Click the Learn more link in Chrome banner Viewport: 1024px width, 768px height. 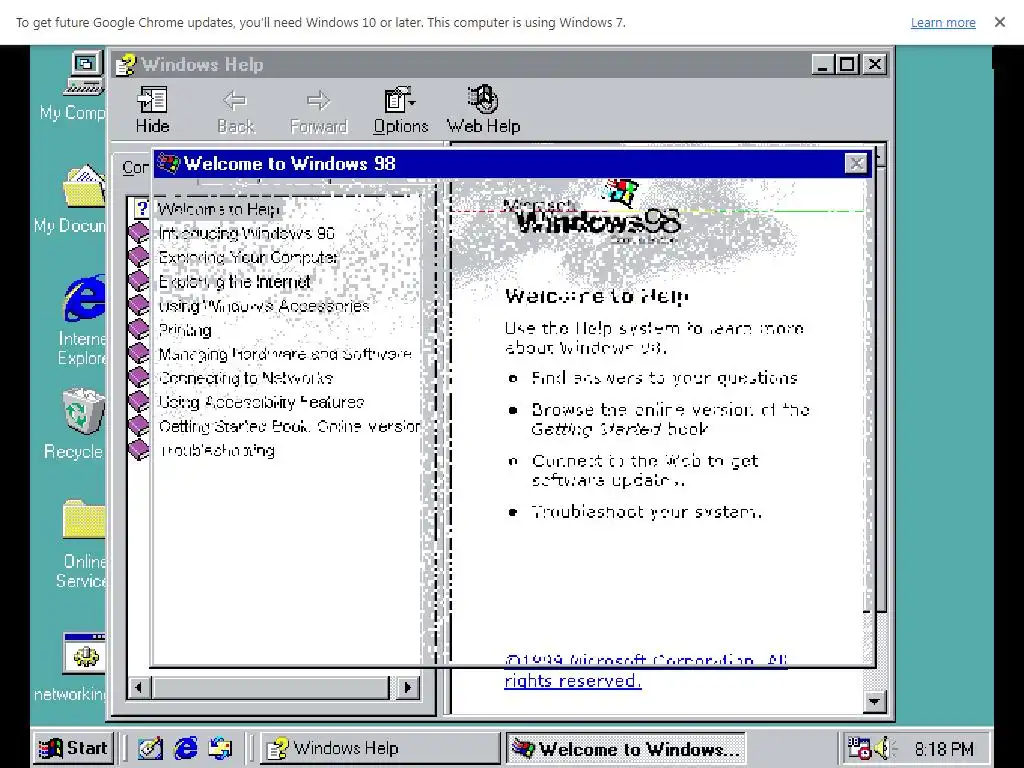943,23
